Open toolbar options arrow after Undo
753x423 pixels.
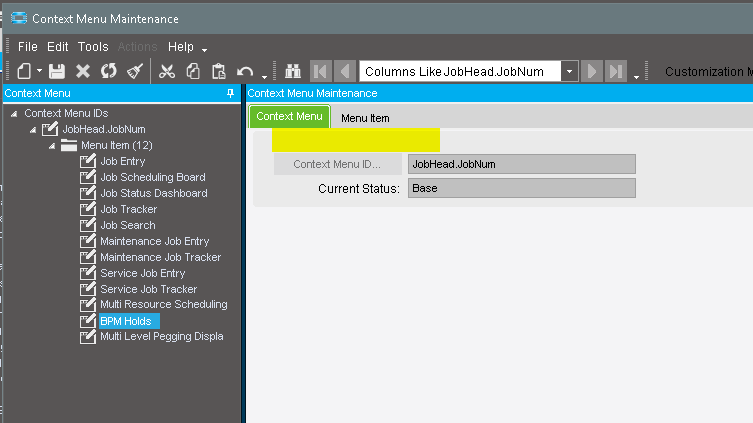265,77
